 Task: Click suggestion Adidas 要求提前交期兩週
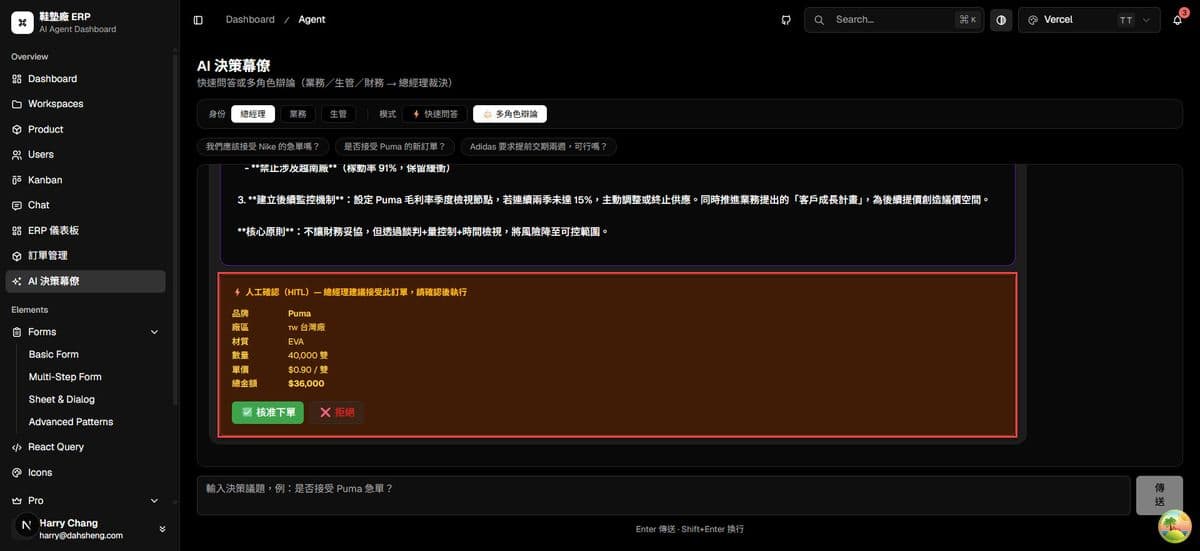tap(539, 146)
